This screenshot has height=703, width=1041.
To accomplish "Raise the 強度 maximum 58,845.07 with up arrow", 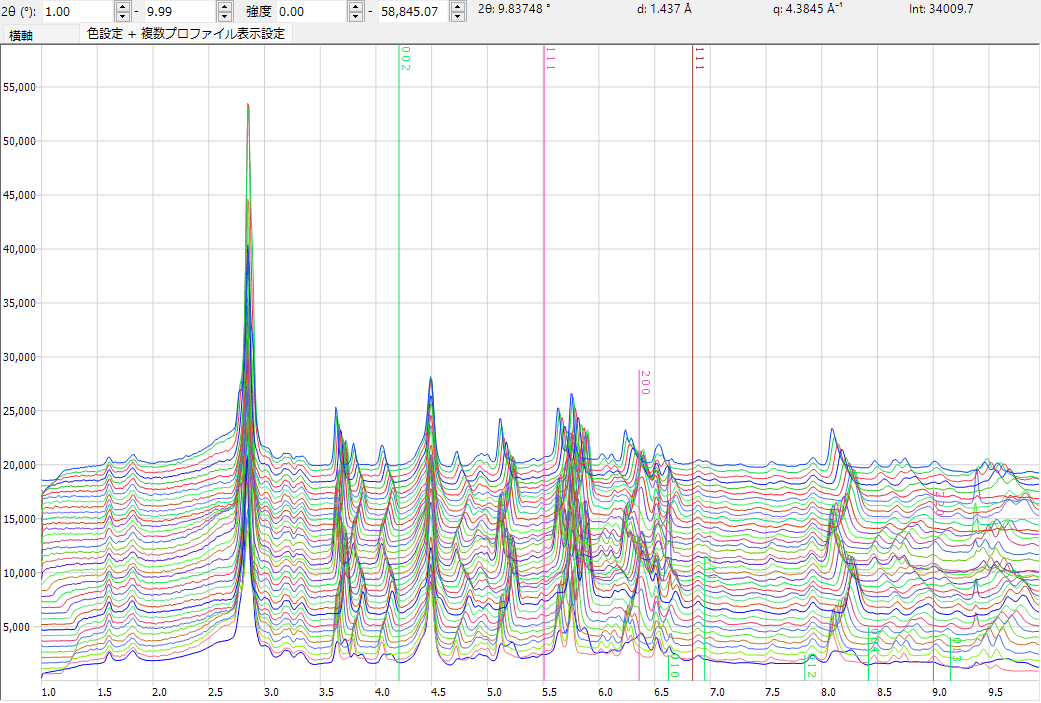I will point(458,6).
